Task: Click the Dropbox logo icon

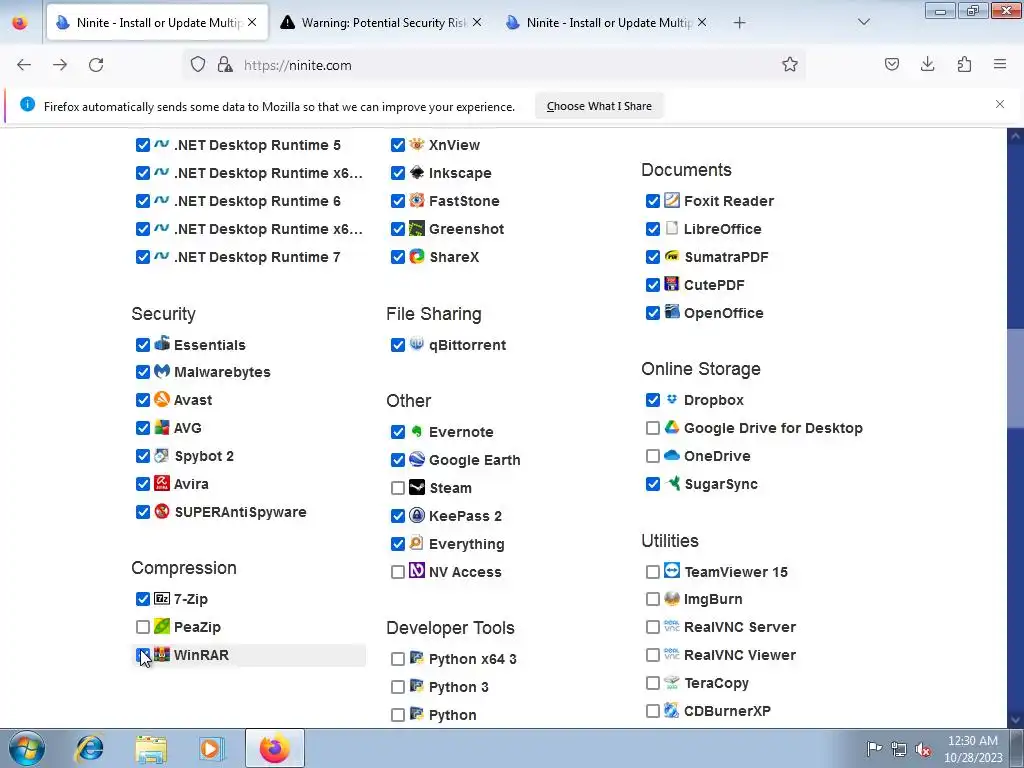Action: coord(671,400)
